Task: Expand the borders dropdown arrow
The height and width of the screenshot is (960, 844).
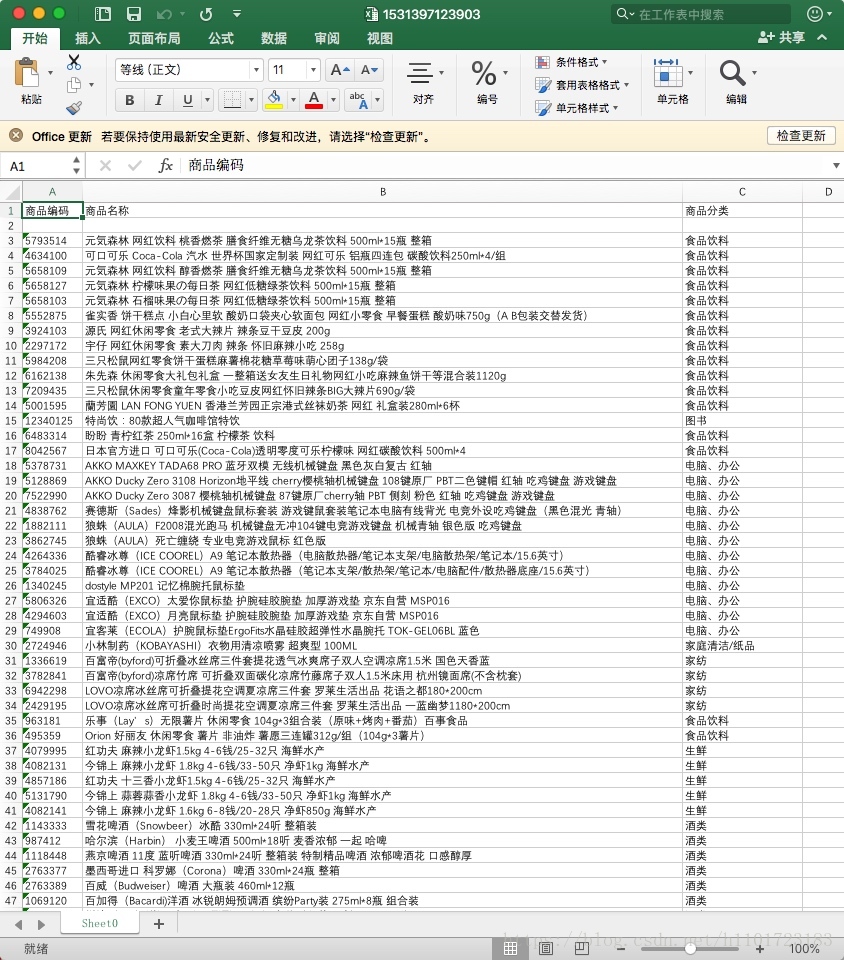Action: pyautogui.click(x=251, y=100)
